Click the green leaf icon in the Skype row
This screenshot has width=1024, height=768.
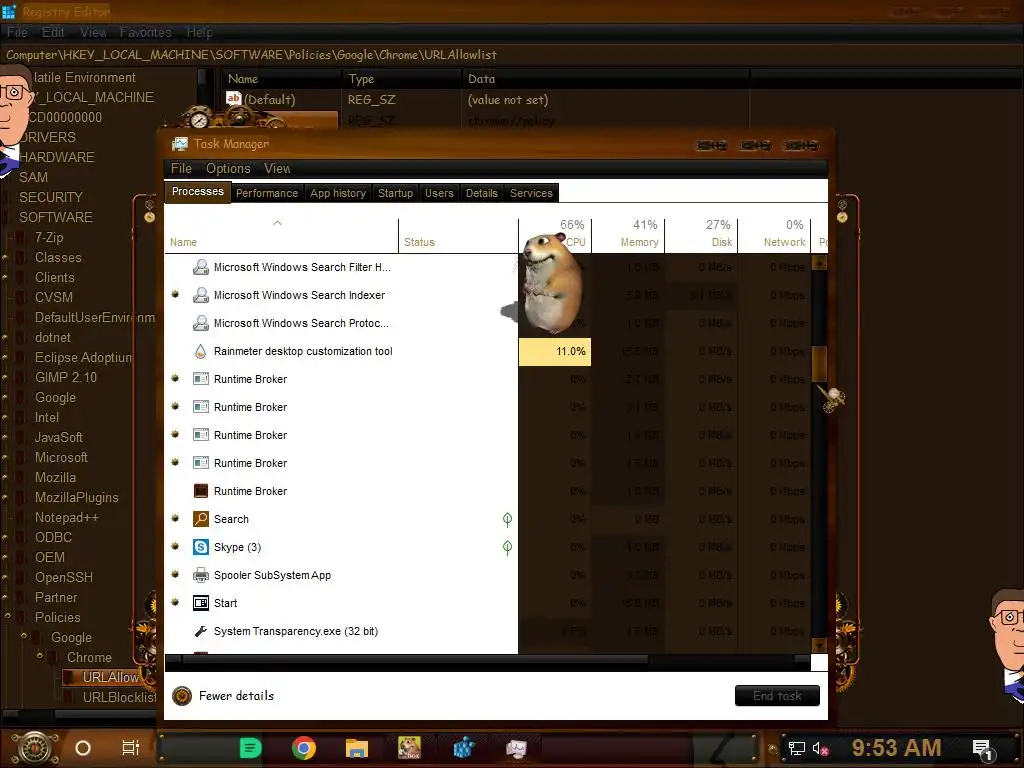[x=507, y=548]
